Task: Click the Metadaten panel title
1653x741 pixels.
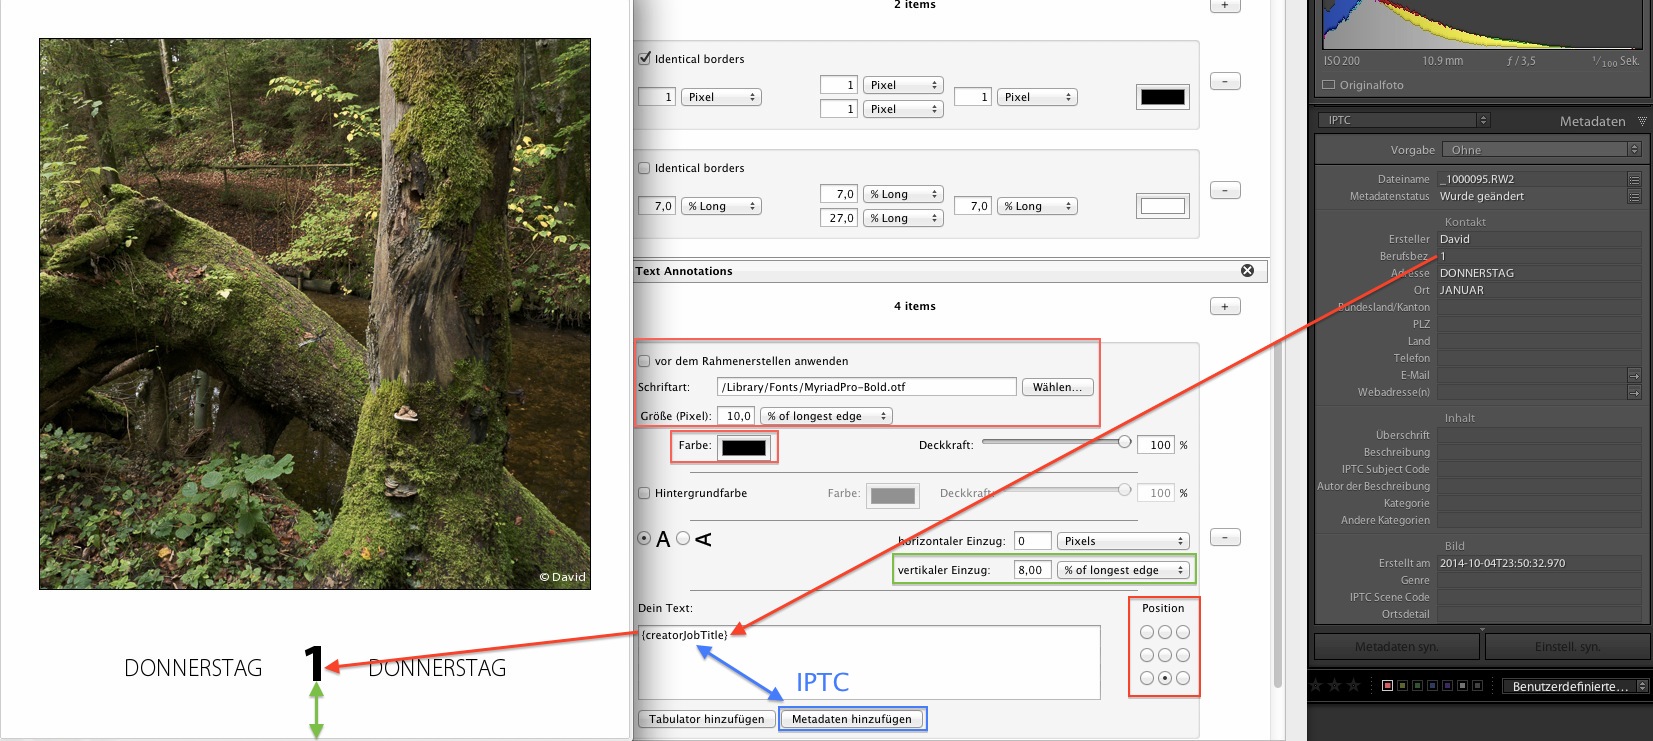Action: click(x=1592, y=121)
